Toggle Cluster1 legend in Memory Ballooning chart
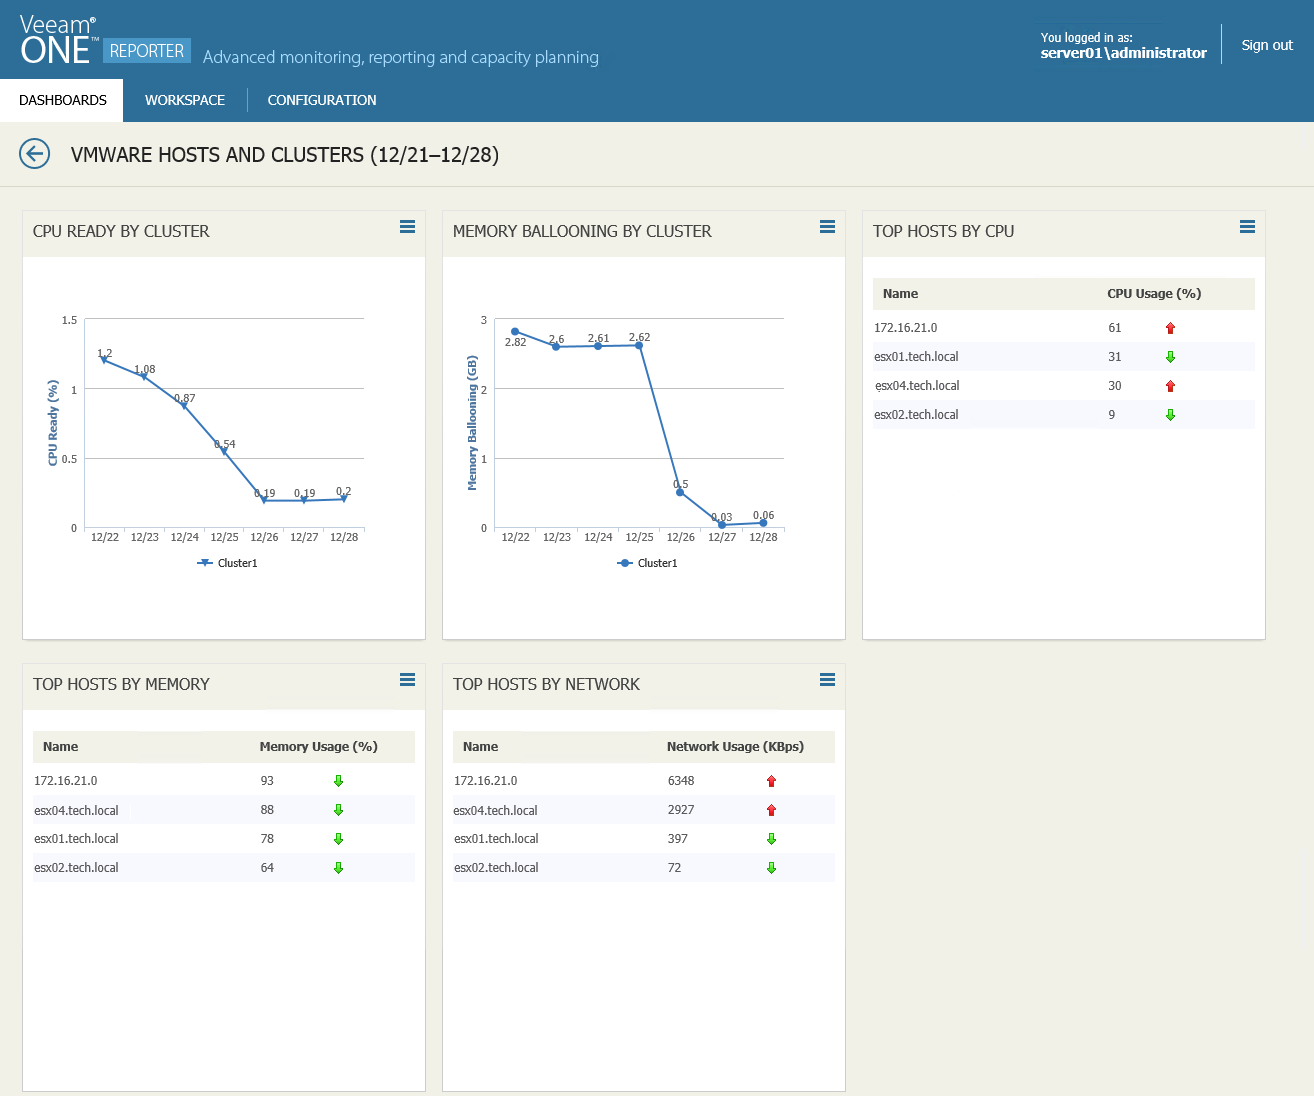 pos(648,563)
